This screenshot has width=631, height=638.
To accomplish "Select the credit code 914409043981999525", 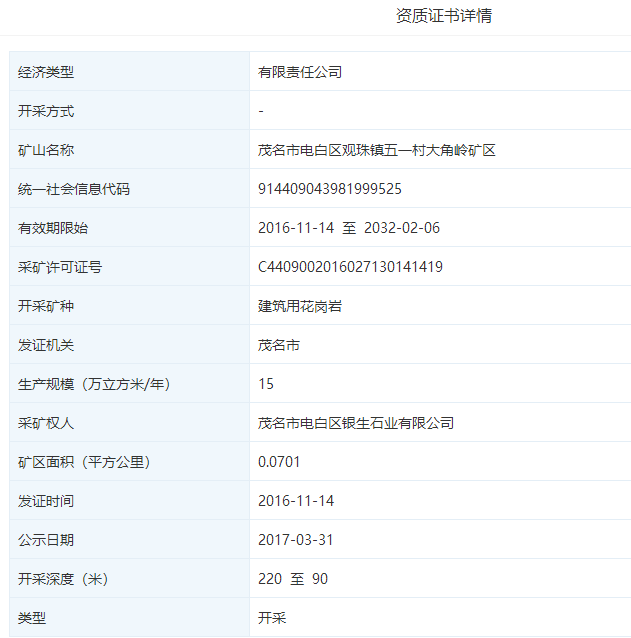I will [x=329, y=189].
